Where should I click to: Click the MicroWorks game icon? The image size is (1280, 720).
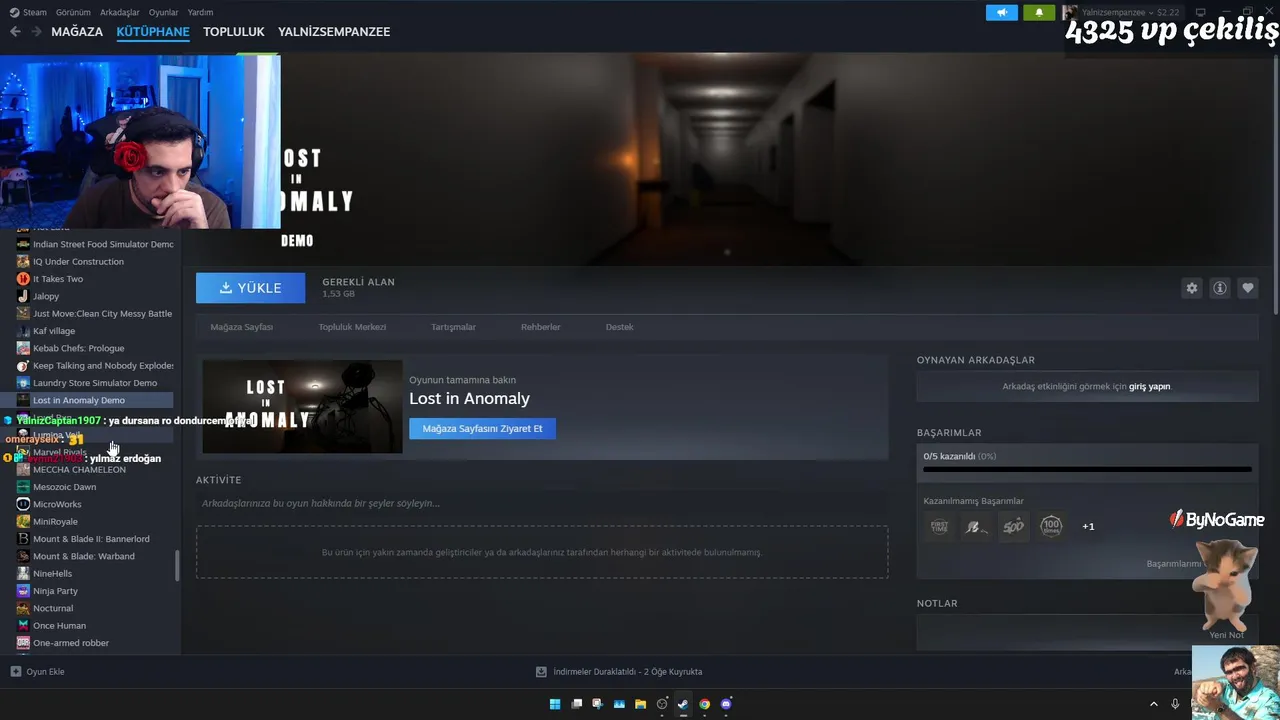pos(23,504)
